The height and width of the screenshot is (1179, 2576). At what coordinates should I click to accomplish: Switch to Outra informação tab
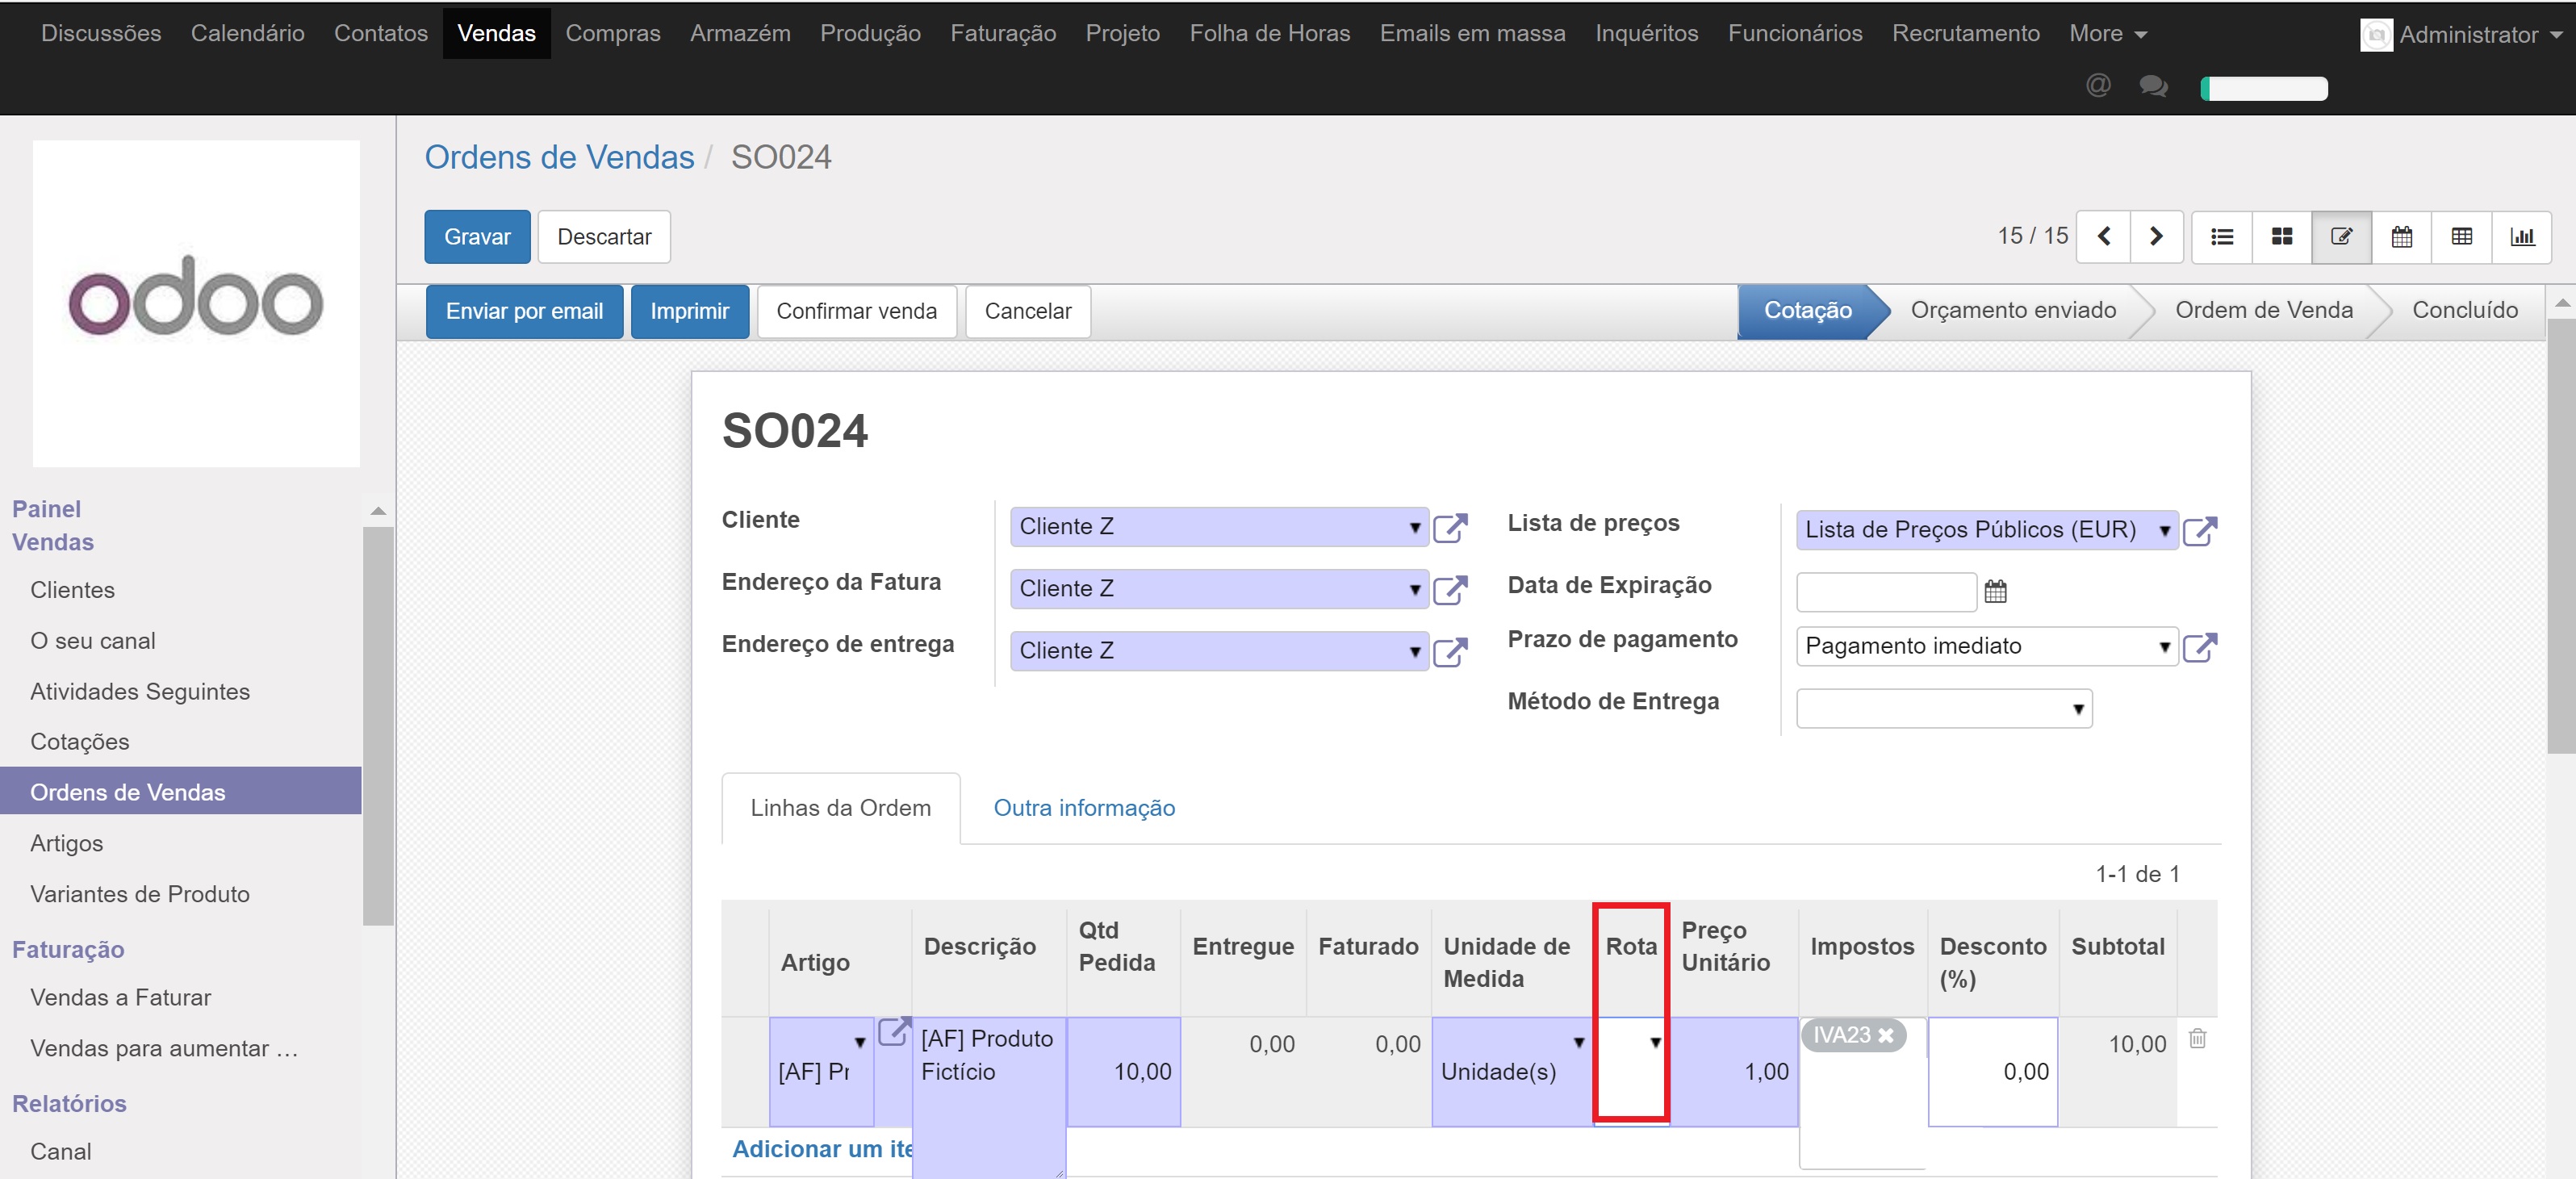(x=1083, y=808)
